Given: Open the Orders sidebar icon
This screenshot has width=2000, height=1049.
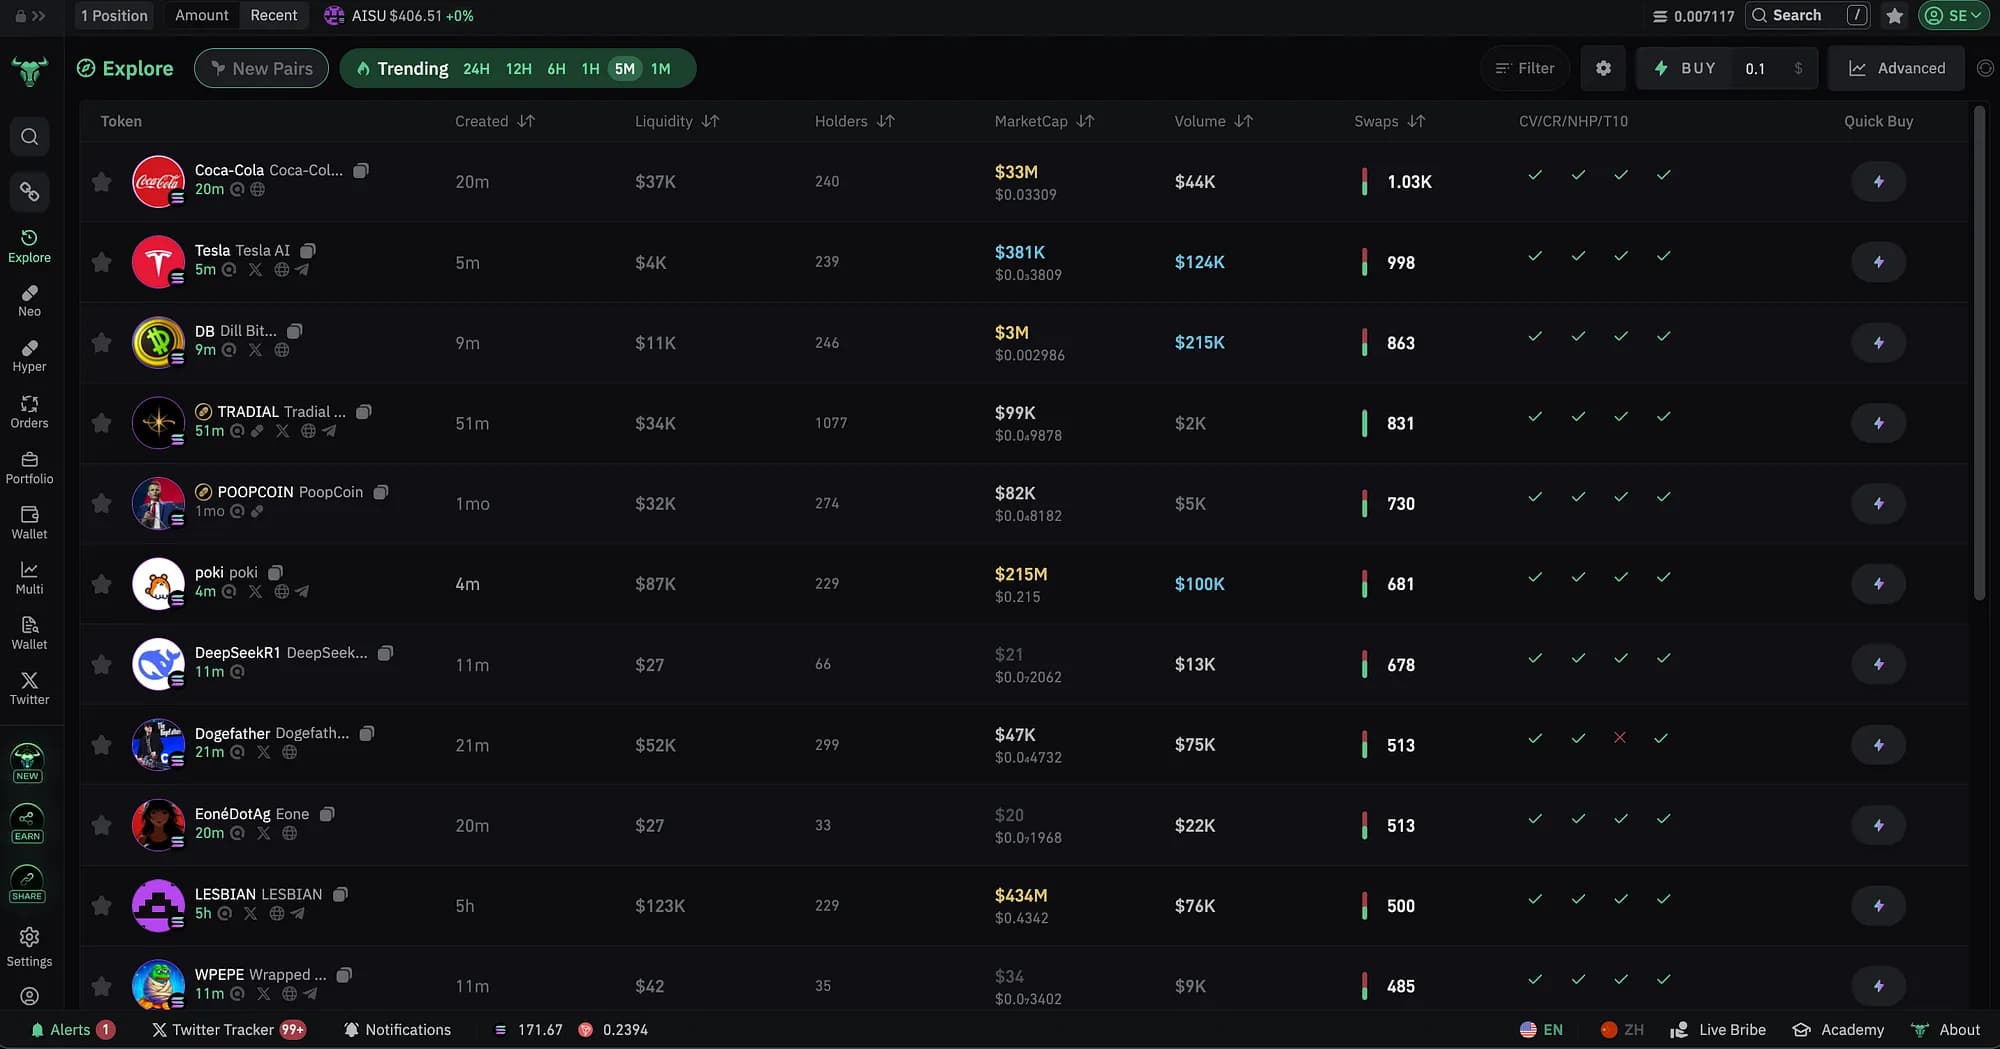Looking at the screenshot, I should click(x=29, y=411).
